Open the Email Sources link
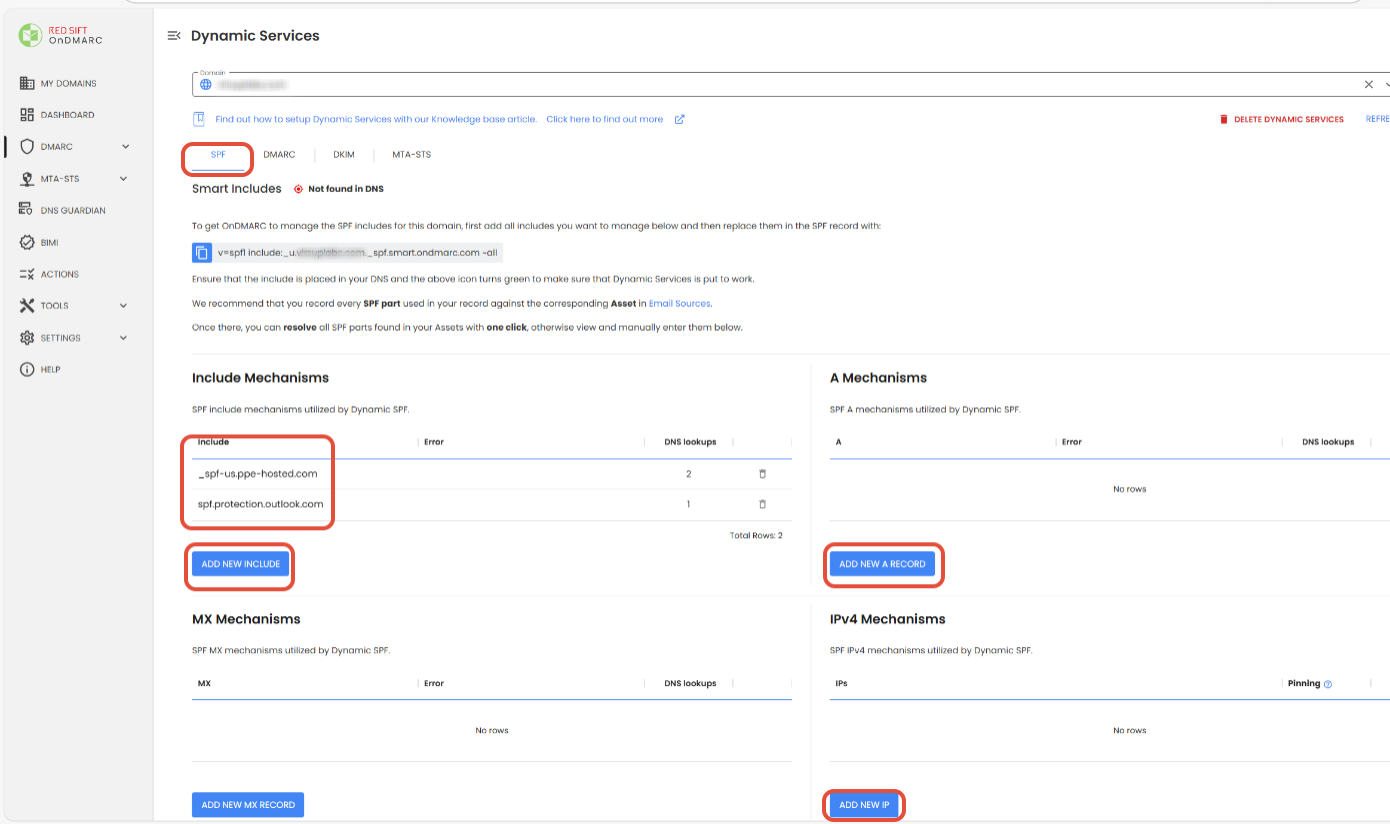The image size is (1390, 824). 679,303
